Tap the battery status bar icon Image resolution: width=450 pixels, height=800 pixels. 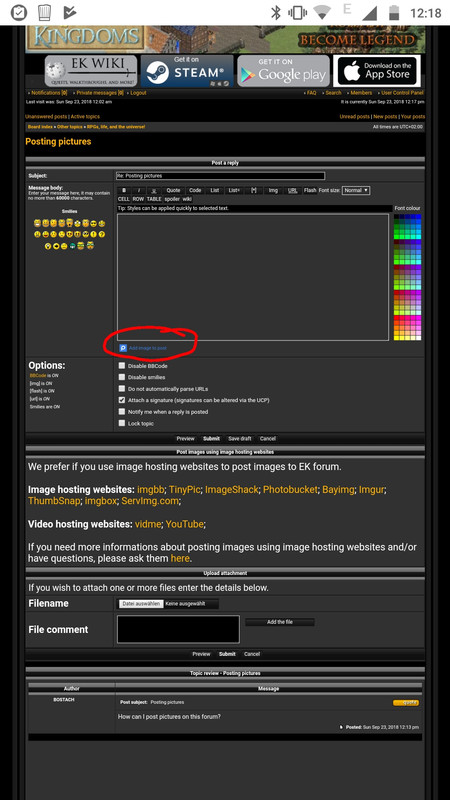(x=394, y=12)
